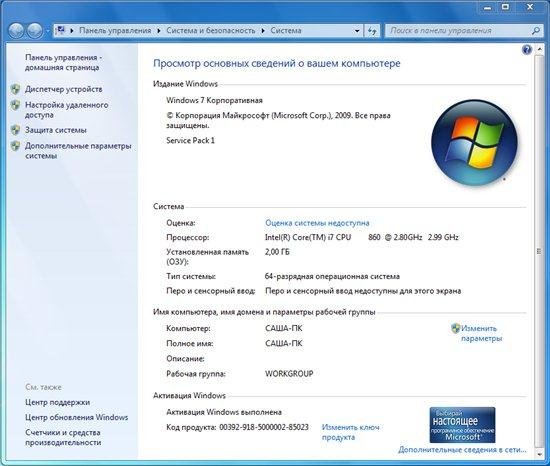Click WORKGROUP workgroup value
This screenshot has width=550, height=466.
[289, 373]
